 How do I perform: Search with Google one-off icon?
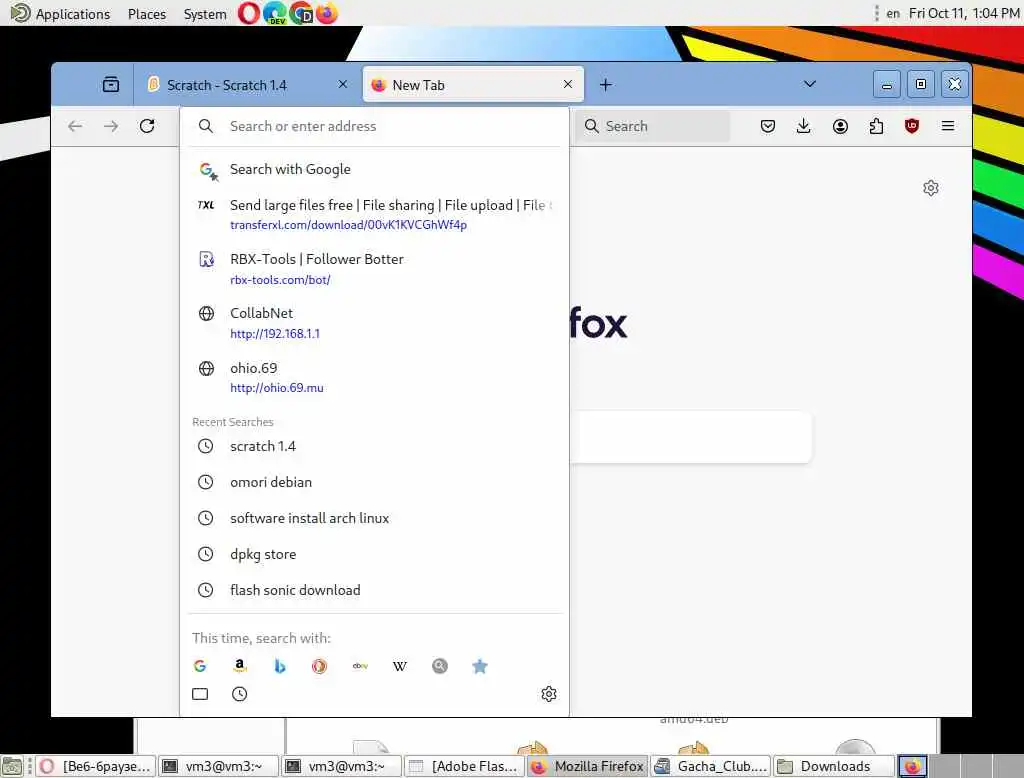click(200, 666)
